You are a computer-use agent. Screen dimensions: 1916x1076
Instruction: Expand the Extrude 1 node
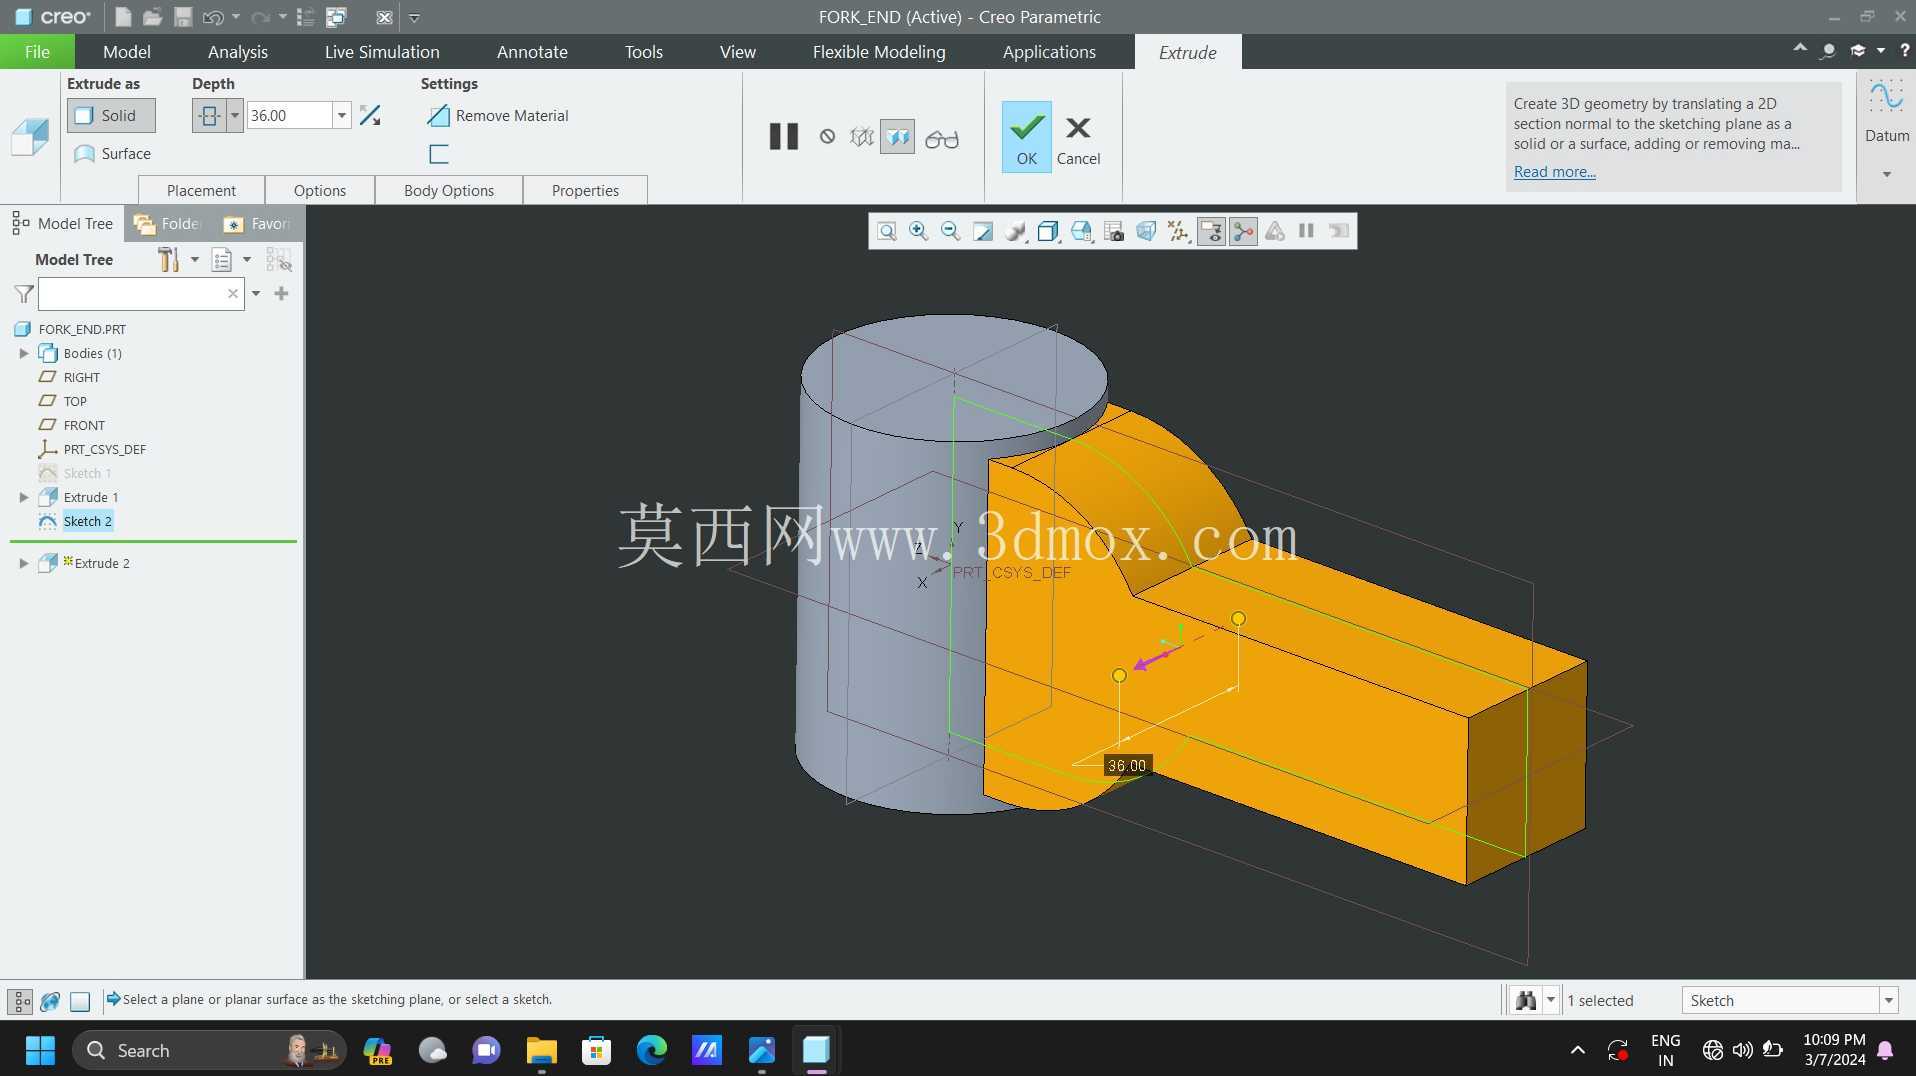pyautogui.click(x=24, y=497)
